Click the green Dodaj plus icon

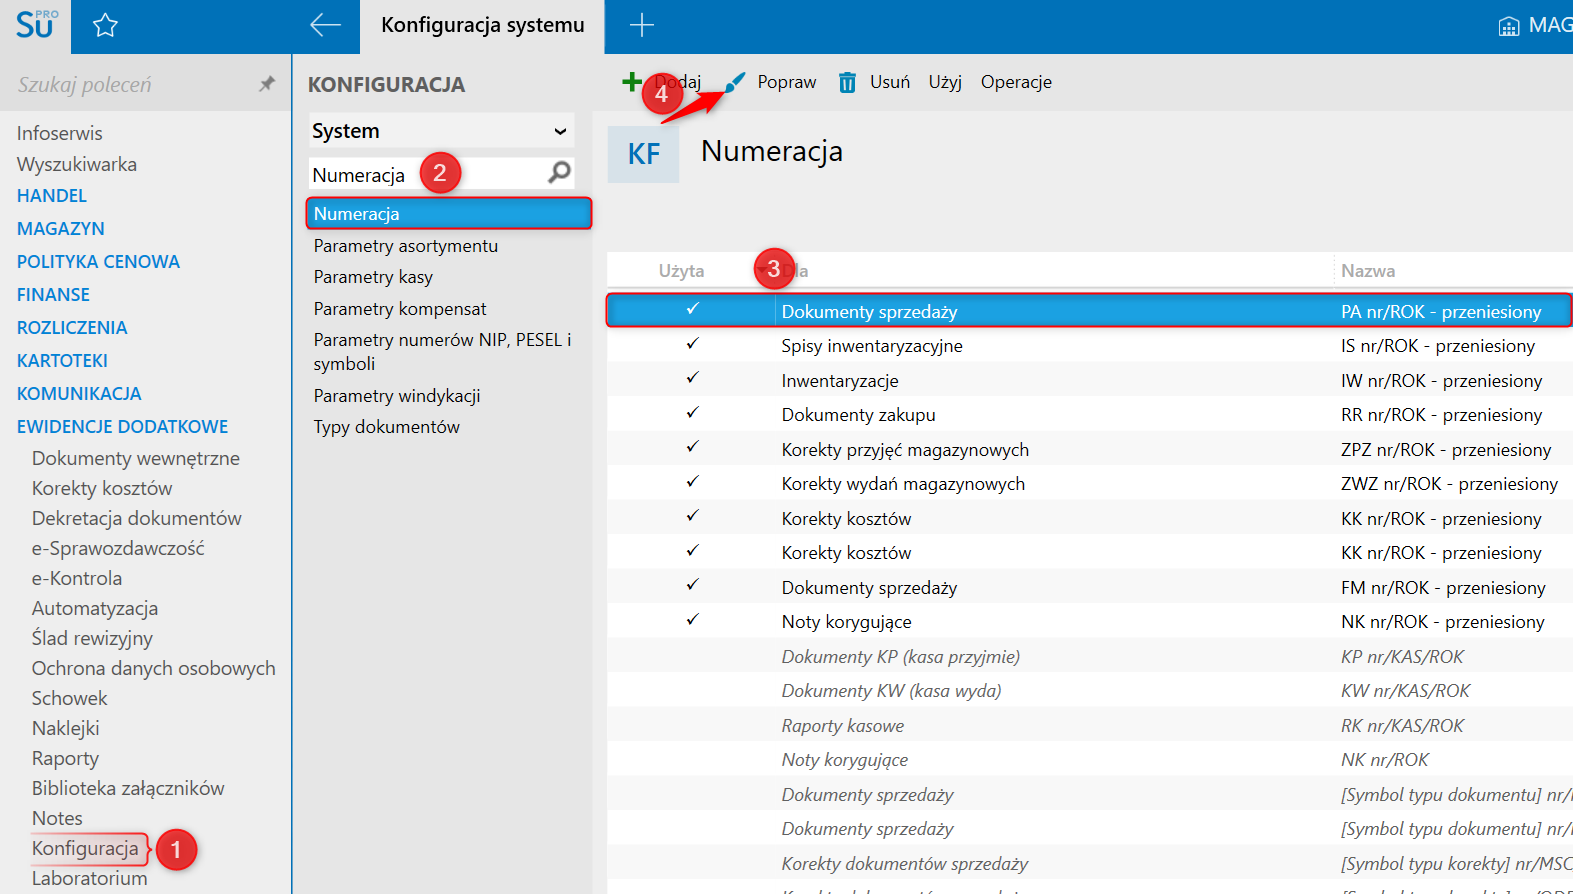632,82
